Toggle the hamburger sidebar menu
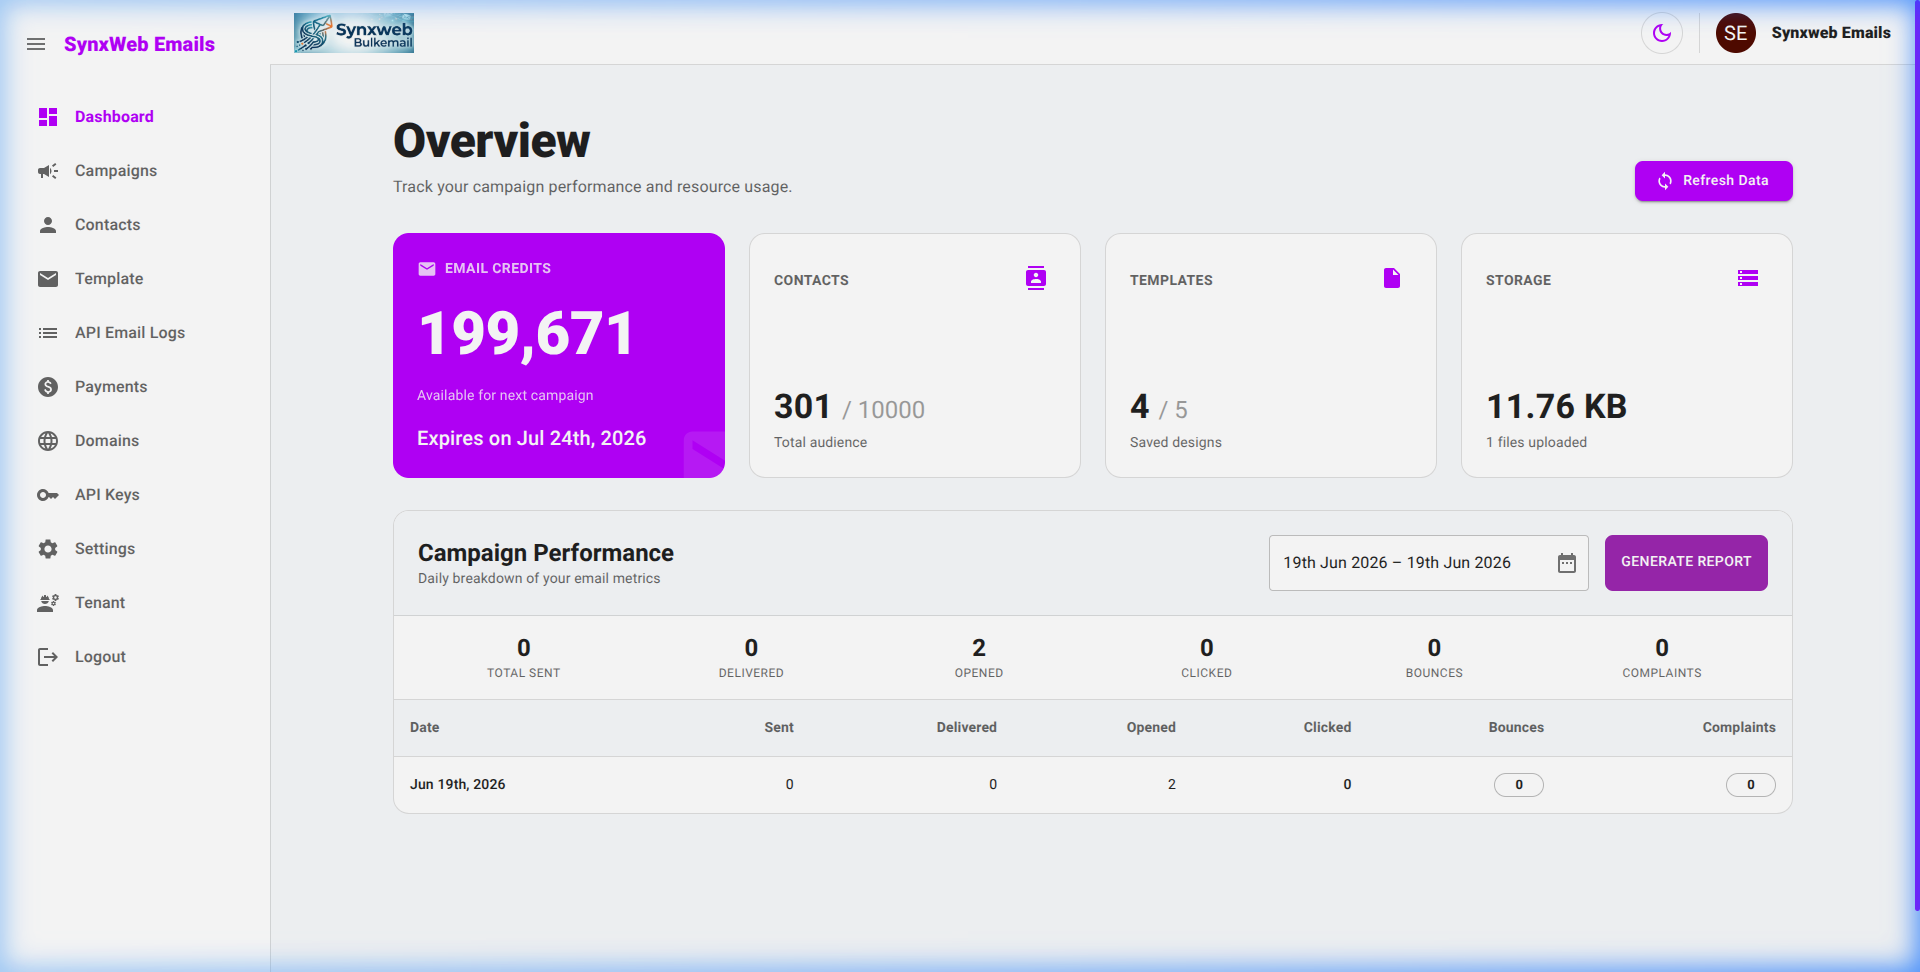 36,44
